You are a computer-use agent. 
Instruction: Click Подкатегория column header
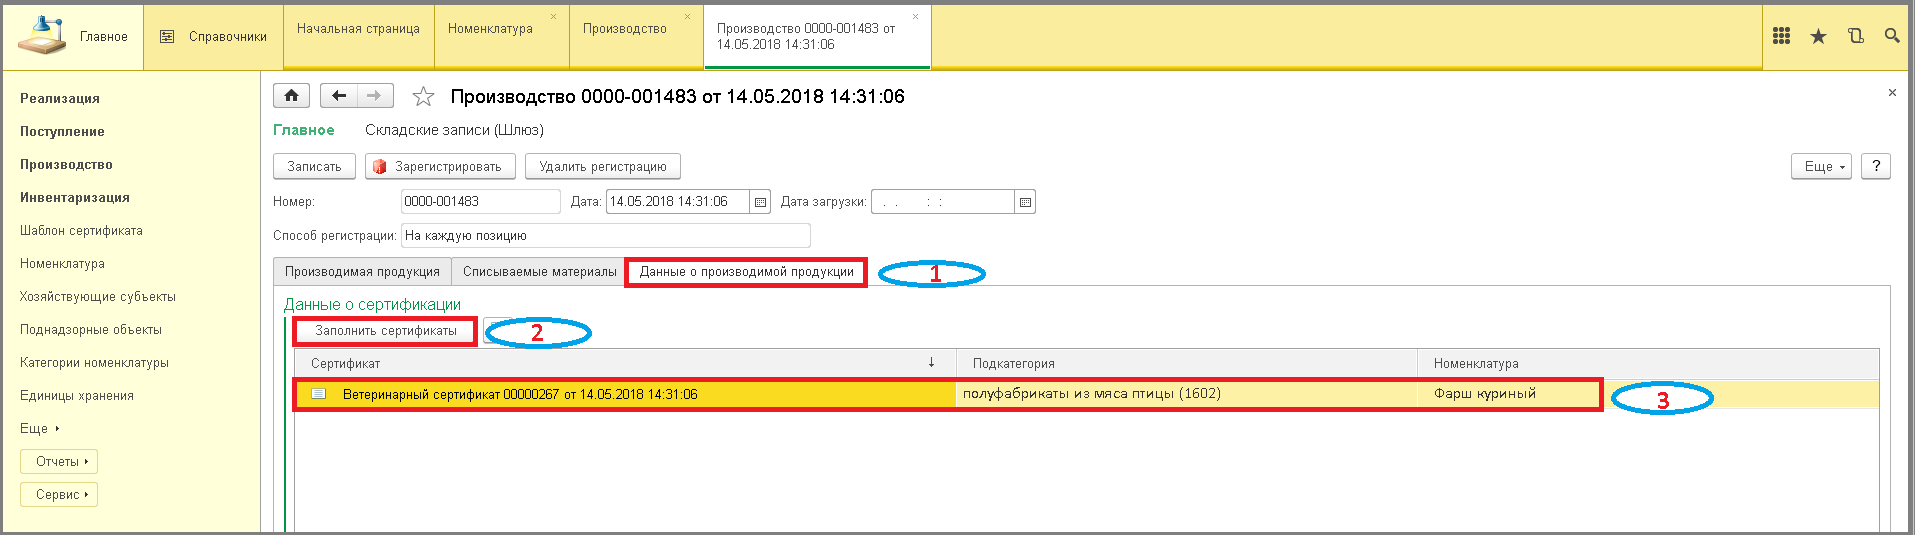click(x=1187, y=363)
